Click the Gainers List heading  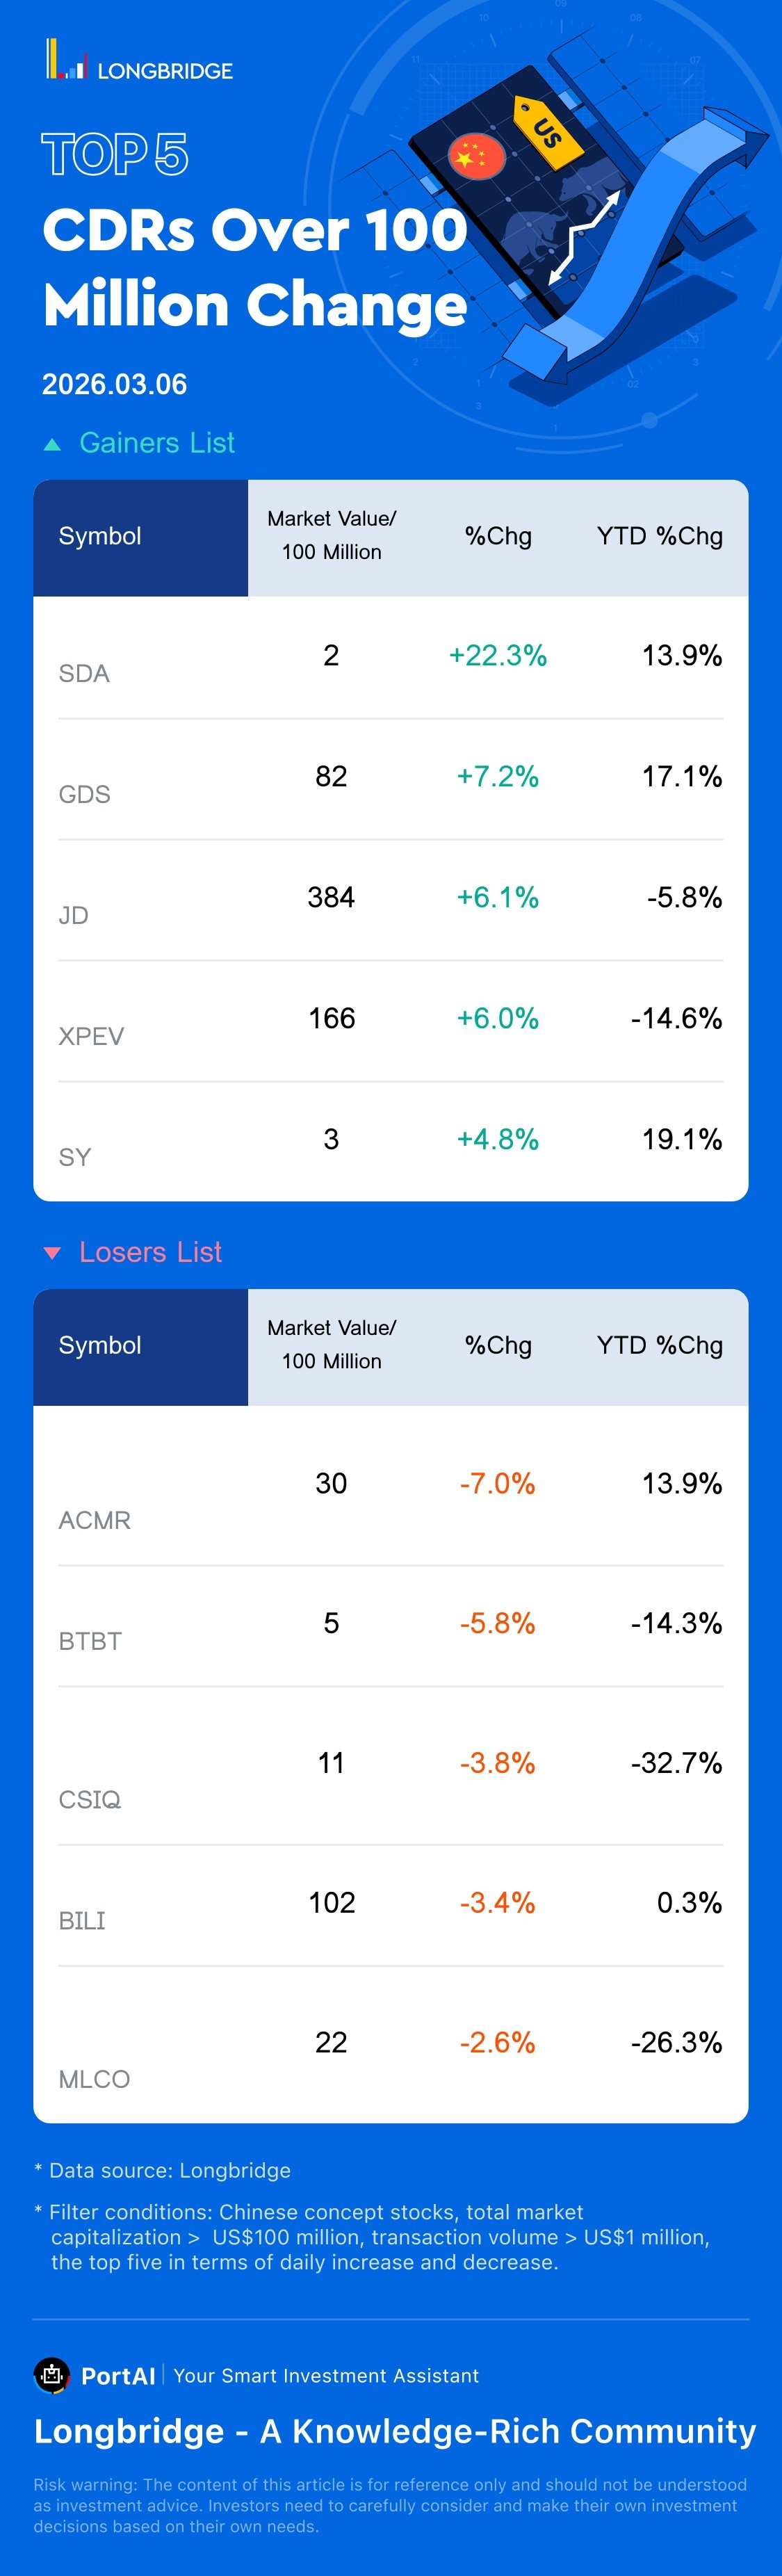click(x=157, y=443)
